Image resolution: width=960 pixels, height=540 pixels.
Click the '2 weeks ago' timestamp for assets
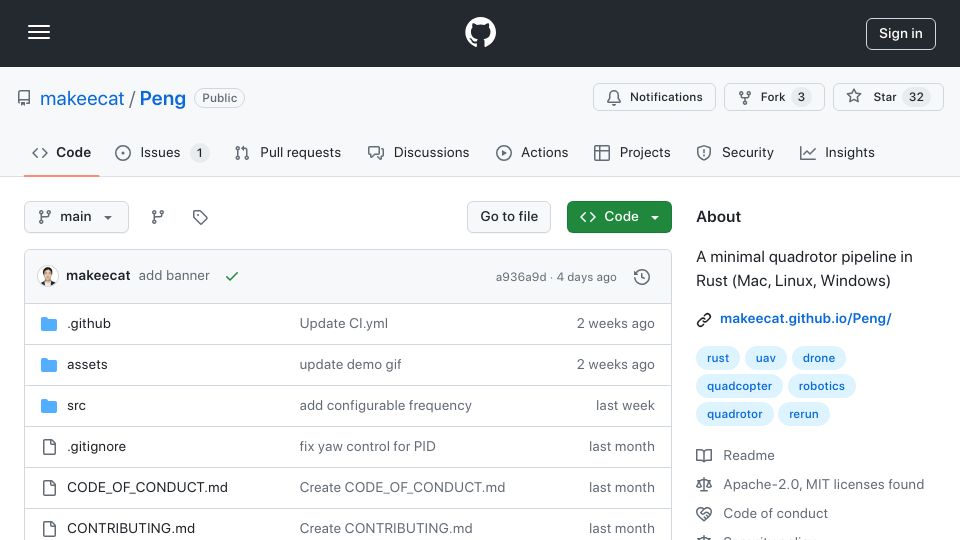615,364
